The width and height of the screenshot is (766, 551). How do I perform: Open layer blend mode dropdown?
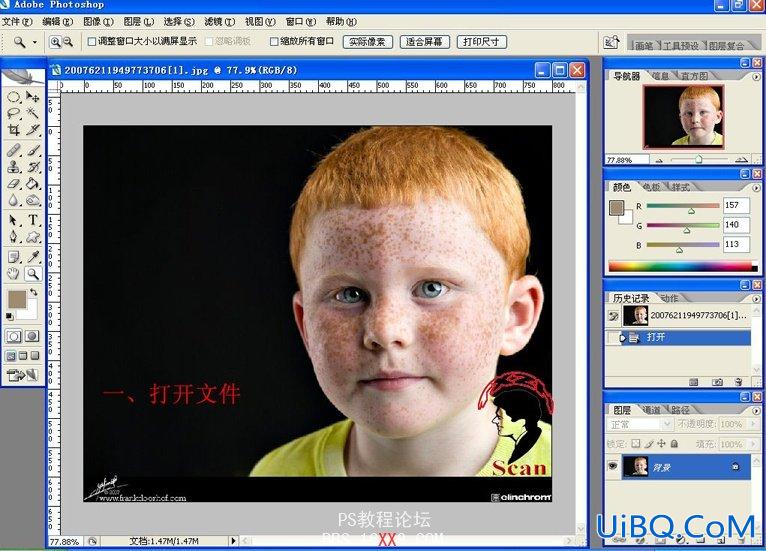(x=640, y=424)
